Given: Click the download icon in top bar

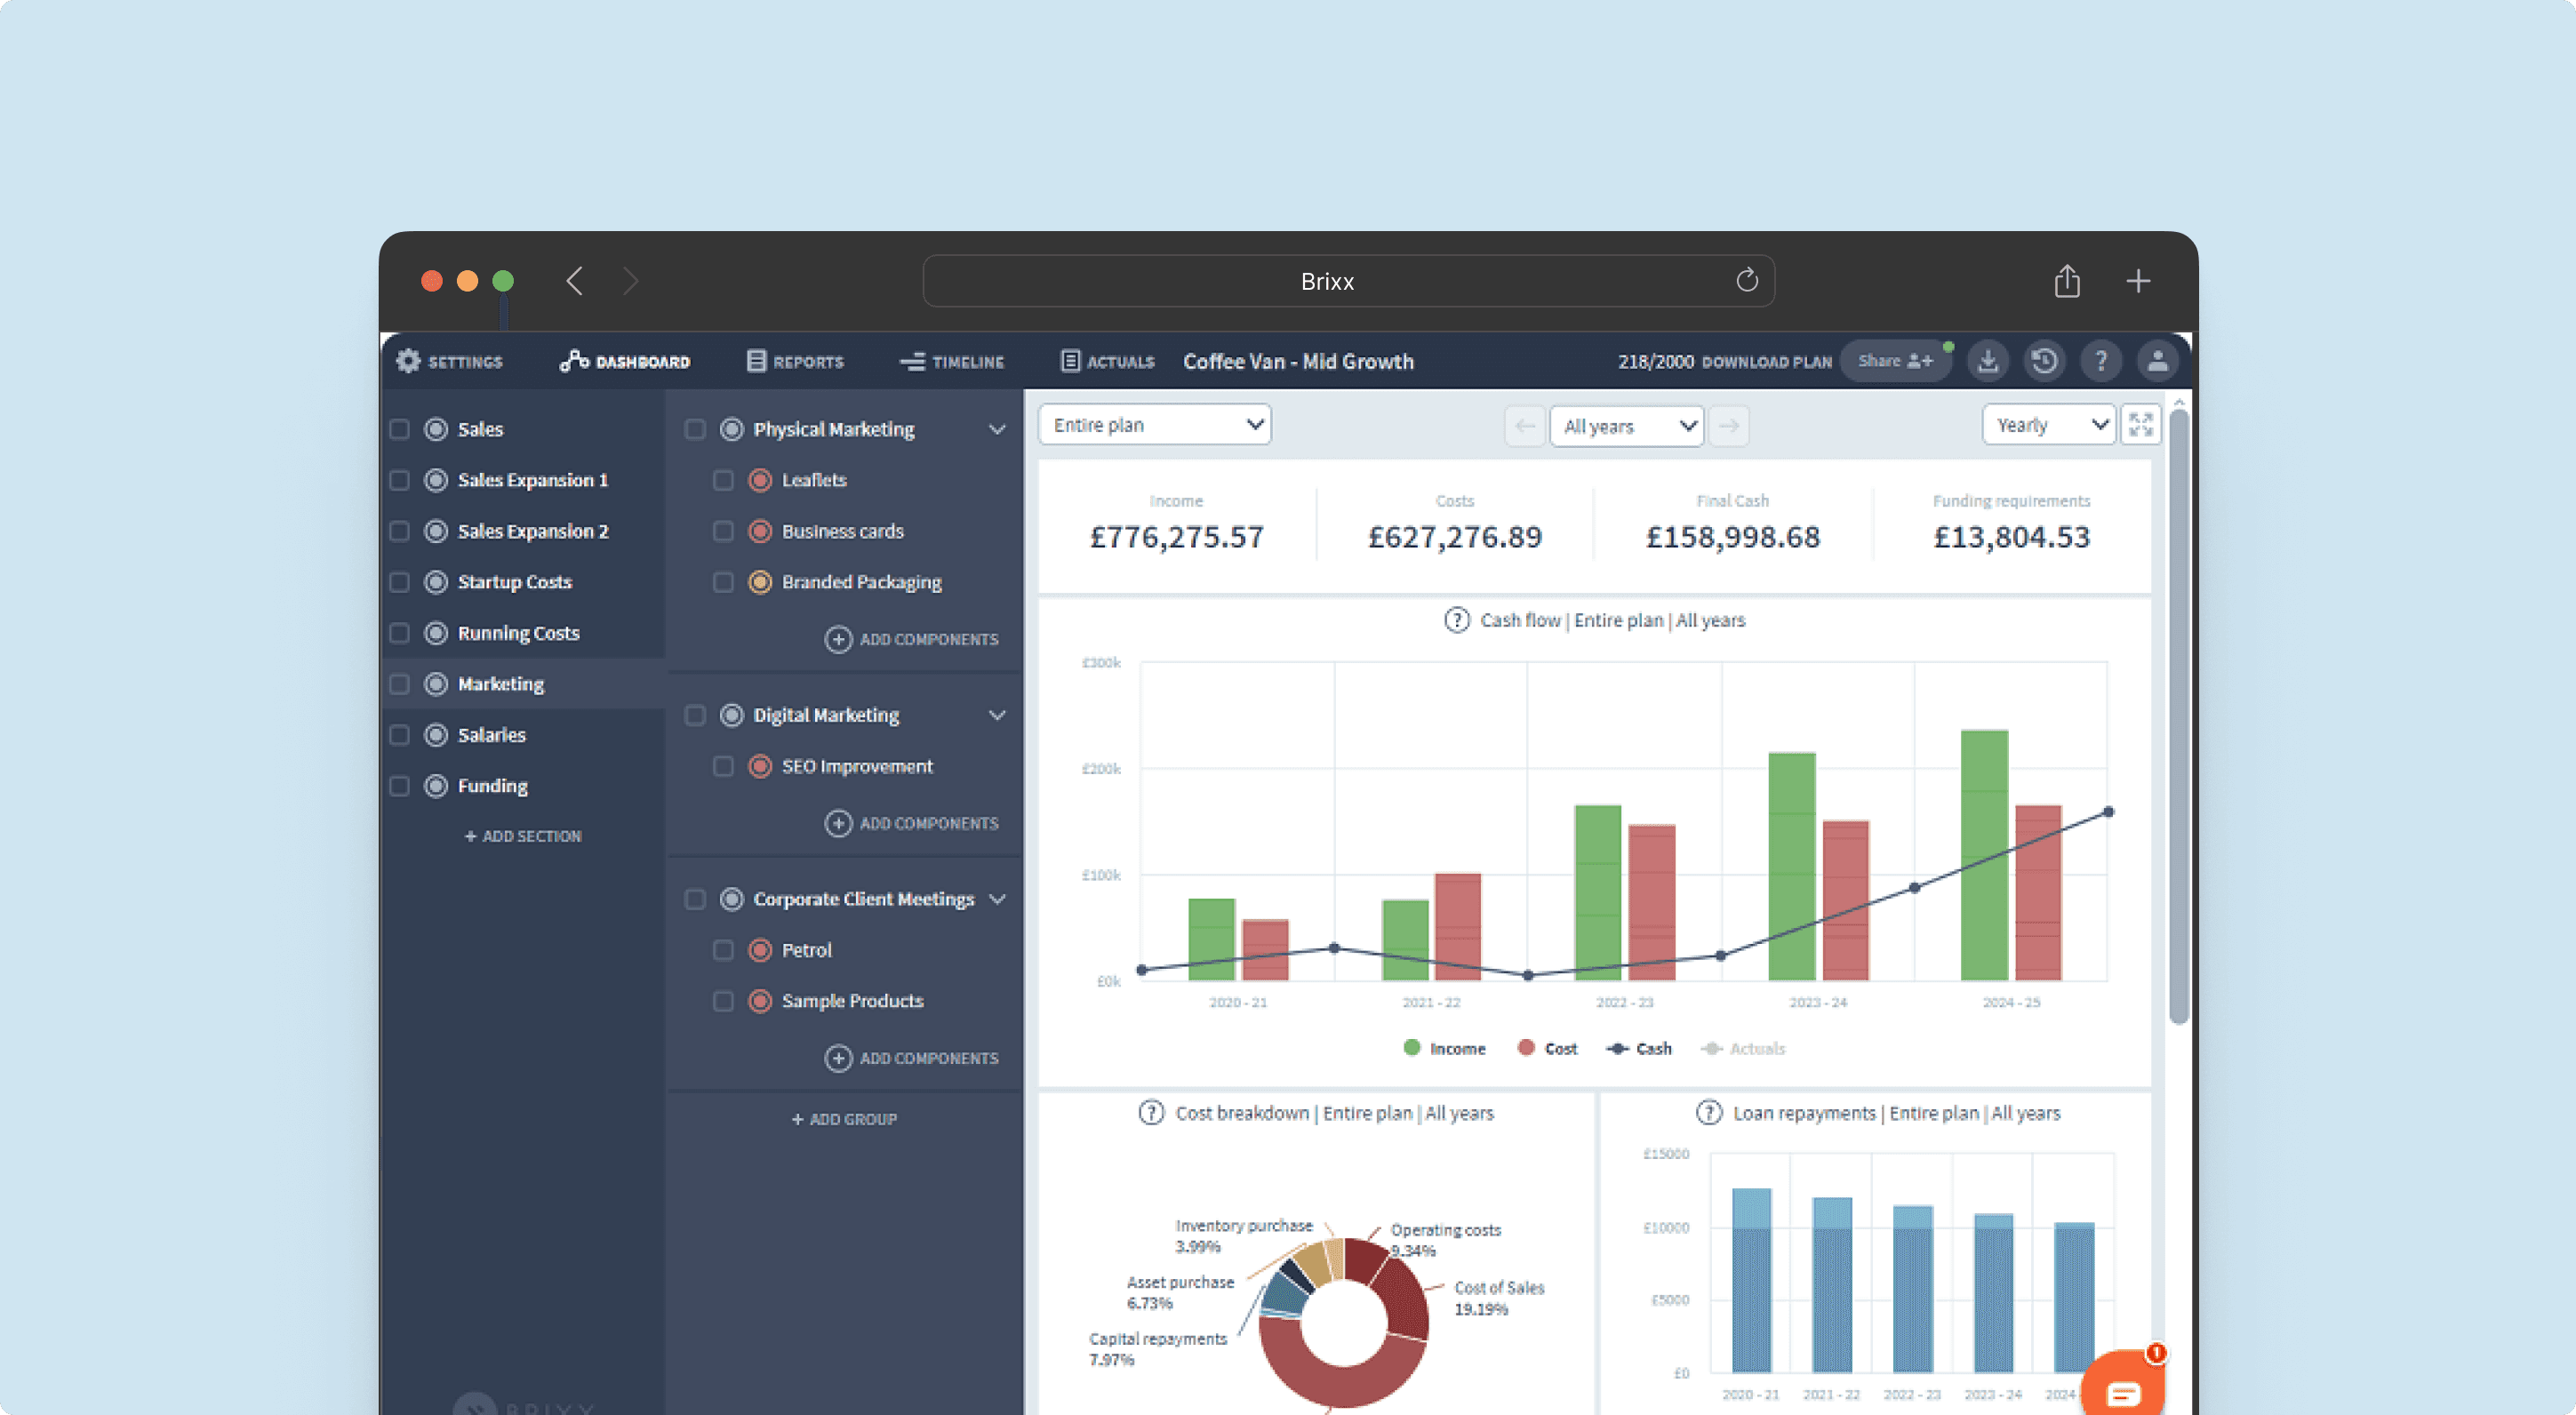Looking at the screenshot, I should click(x=1988, y=361).
